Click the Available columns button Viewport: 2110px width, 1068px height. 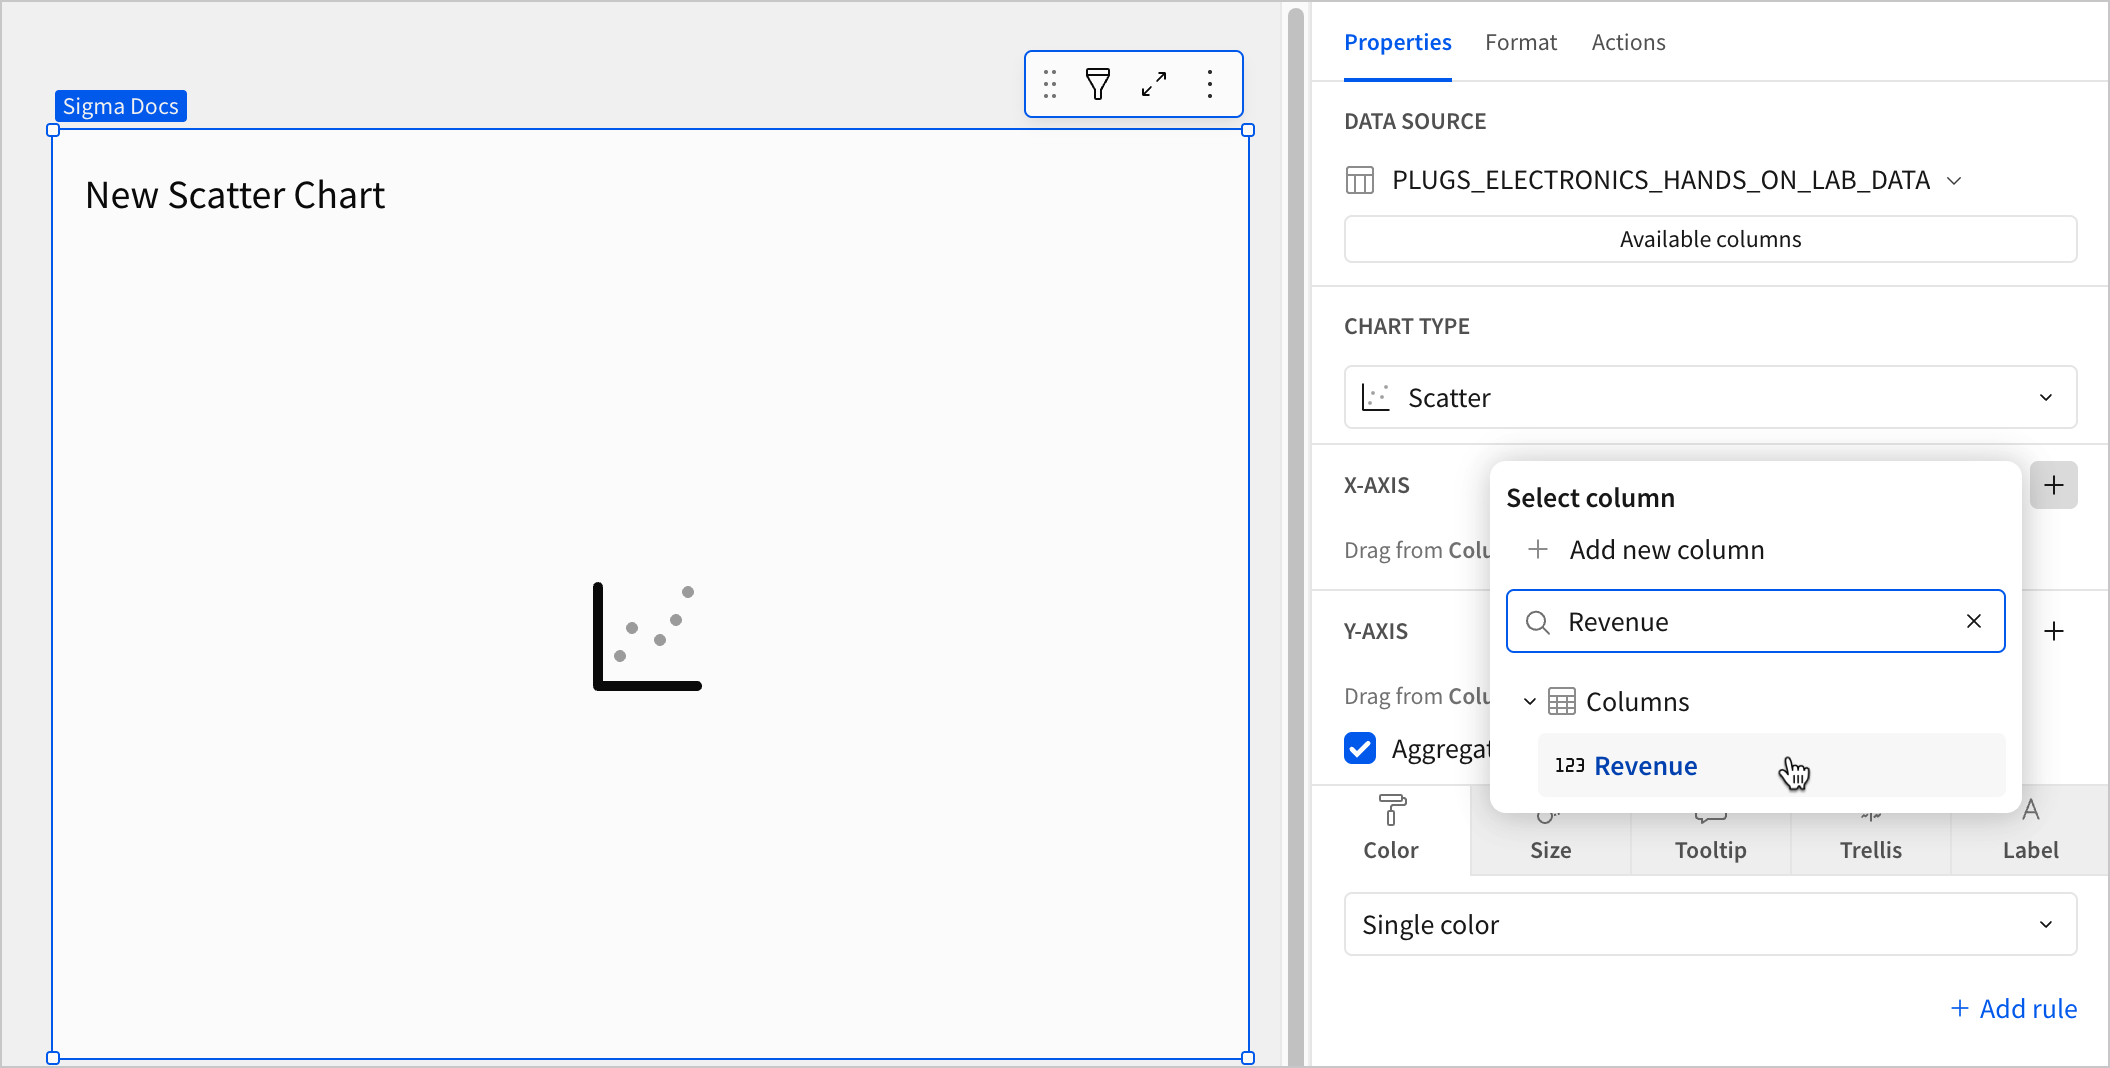pos(1710,239)
